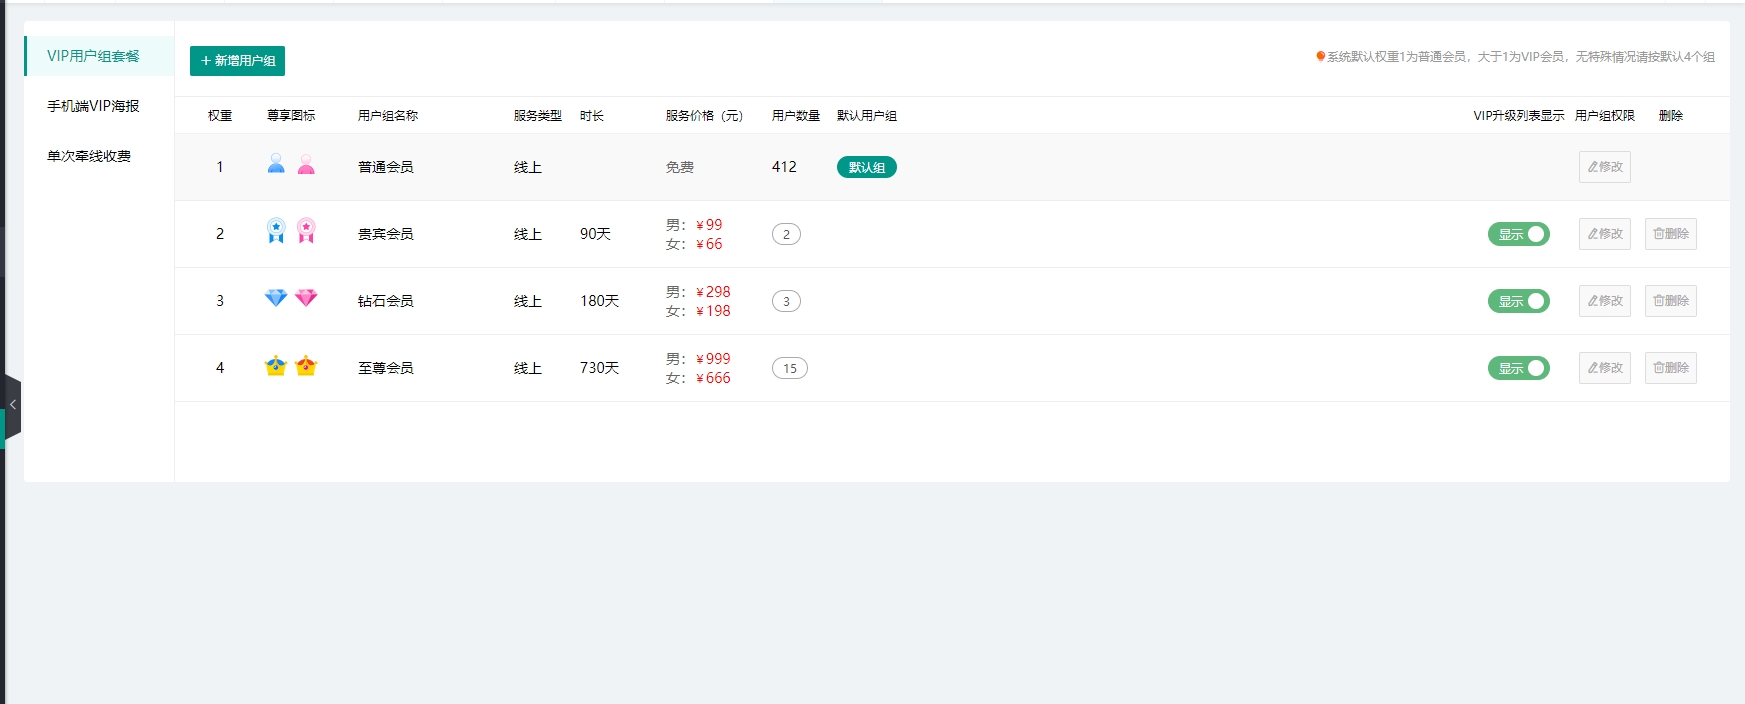Click the 普通会员 group name
The height and width of the screenshot is (704, 1745).
click(386, 167)
